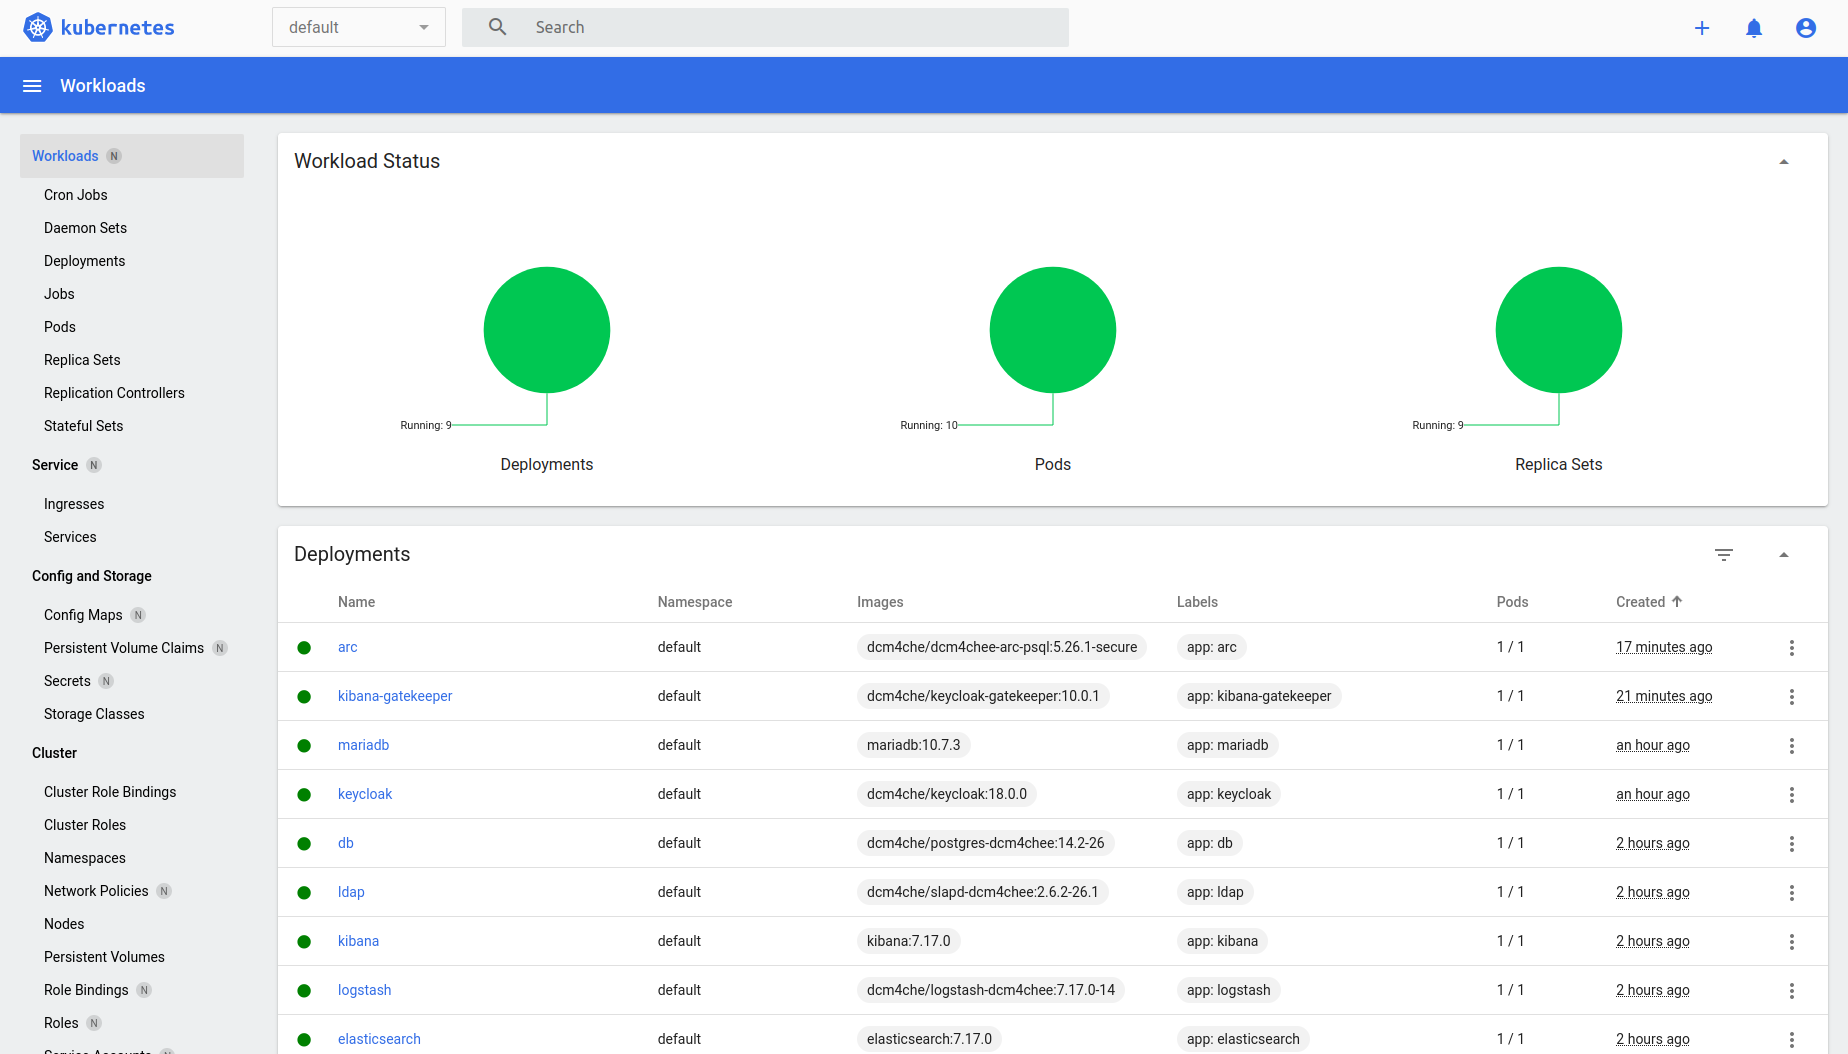Open the kibana-gatekeeper deployment link
This screenshot has width=1848, height=1054.
[395, 696]
